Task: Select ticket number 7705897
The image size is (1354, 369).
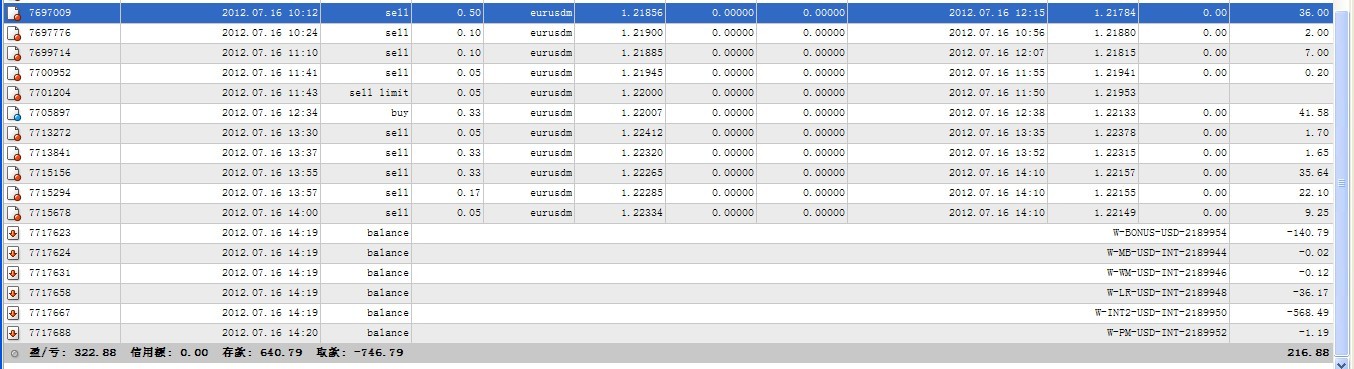Action: 50,113
